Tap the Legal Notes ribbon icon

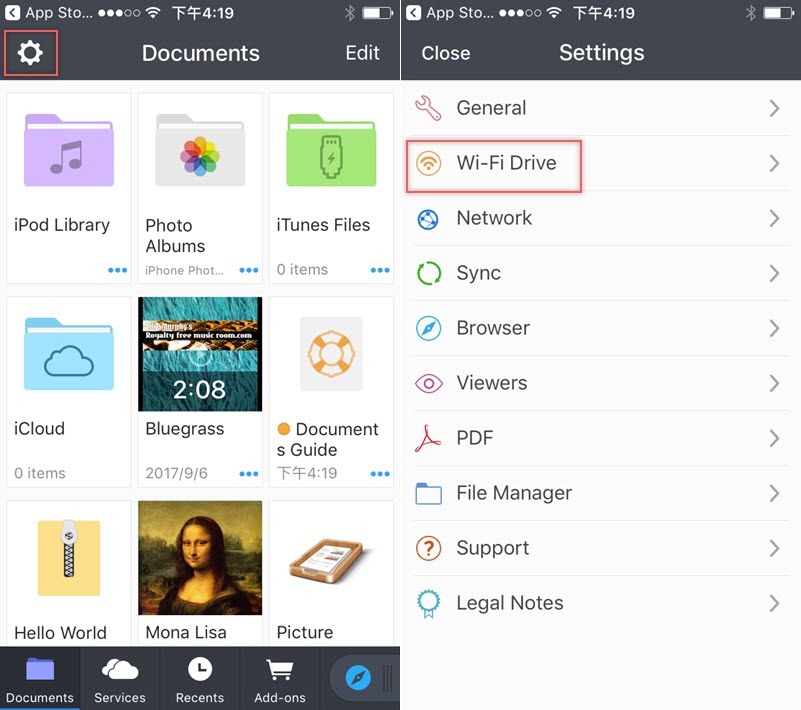click(428, 604)
